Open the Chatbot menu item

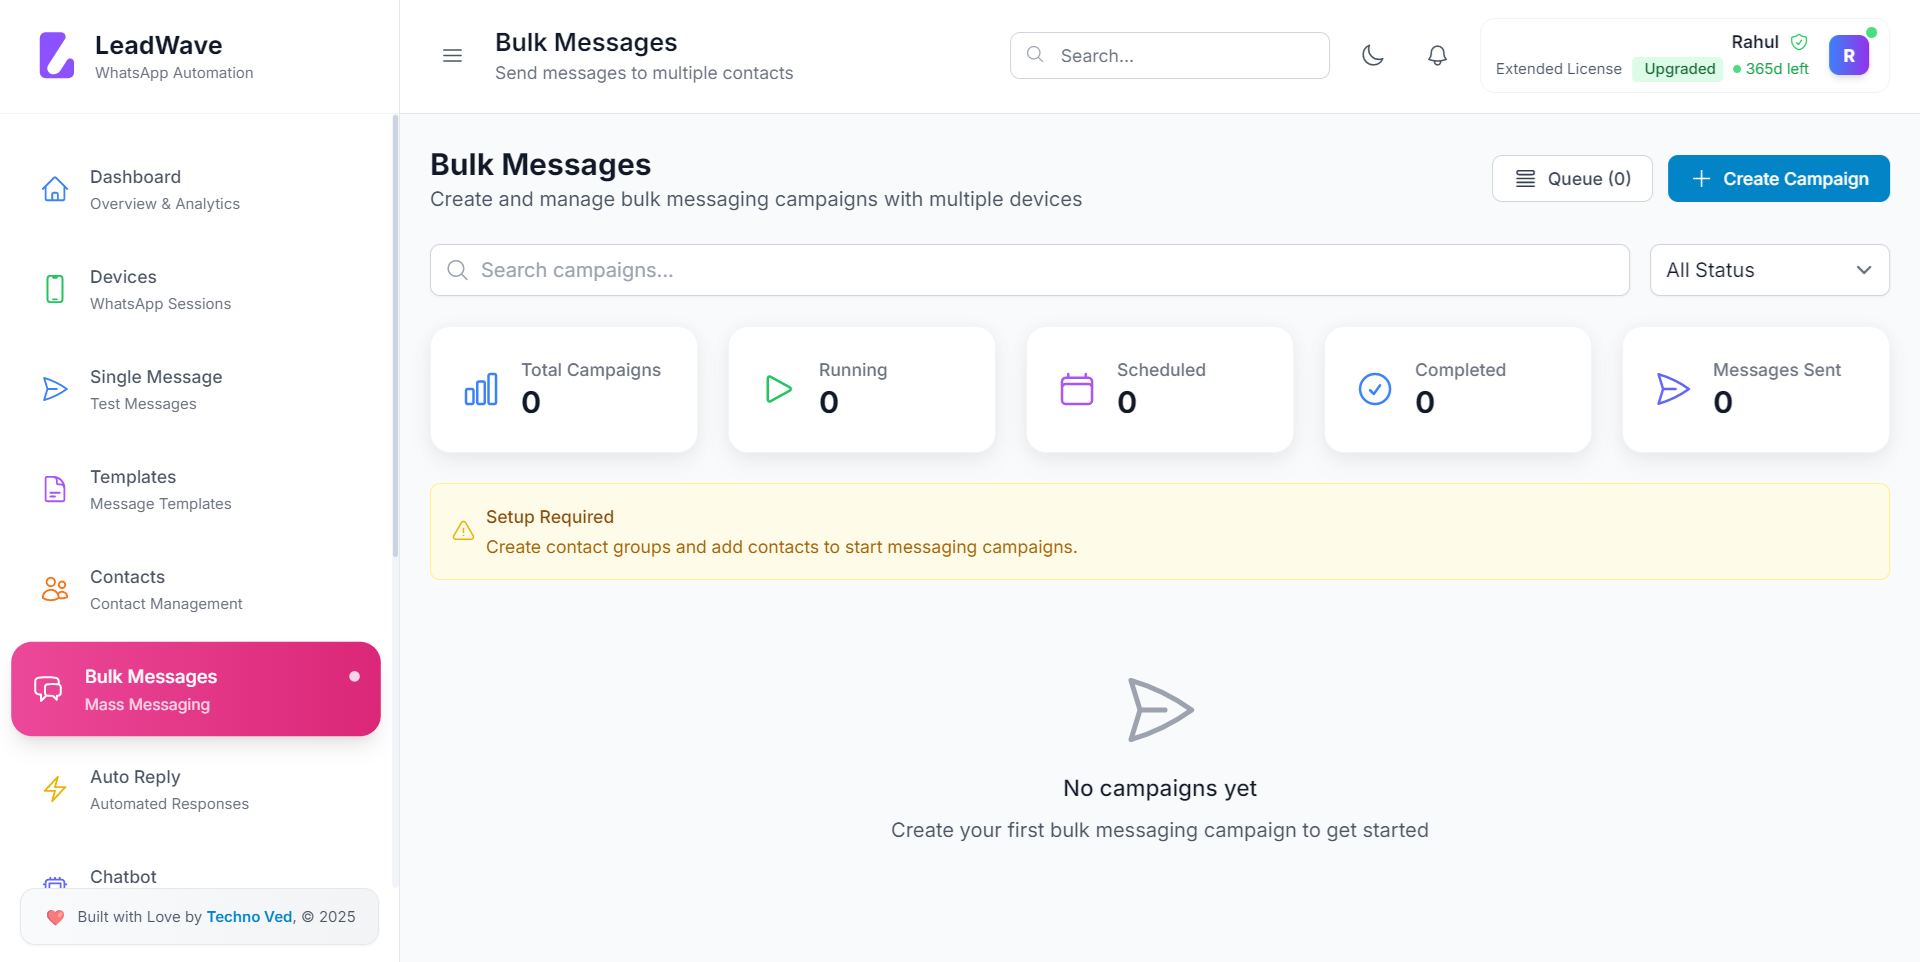(x=123, y=877)
